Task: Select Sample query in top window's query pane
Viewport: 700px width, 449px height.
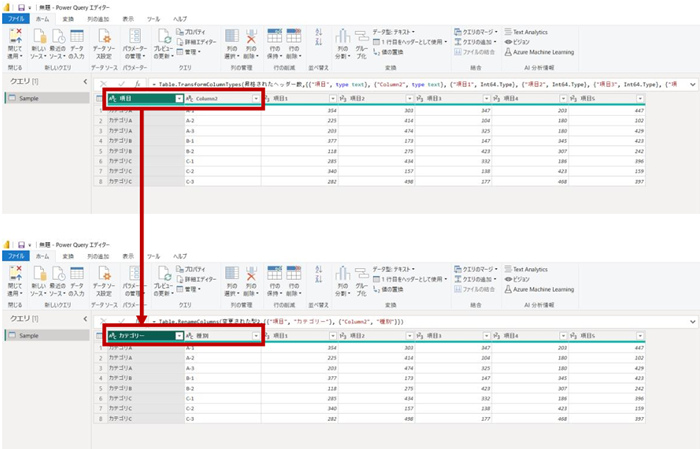Action: click(29, 98)
